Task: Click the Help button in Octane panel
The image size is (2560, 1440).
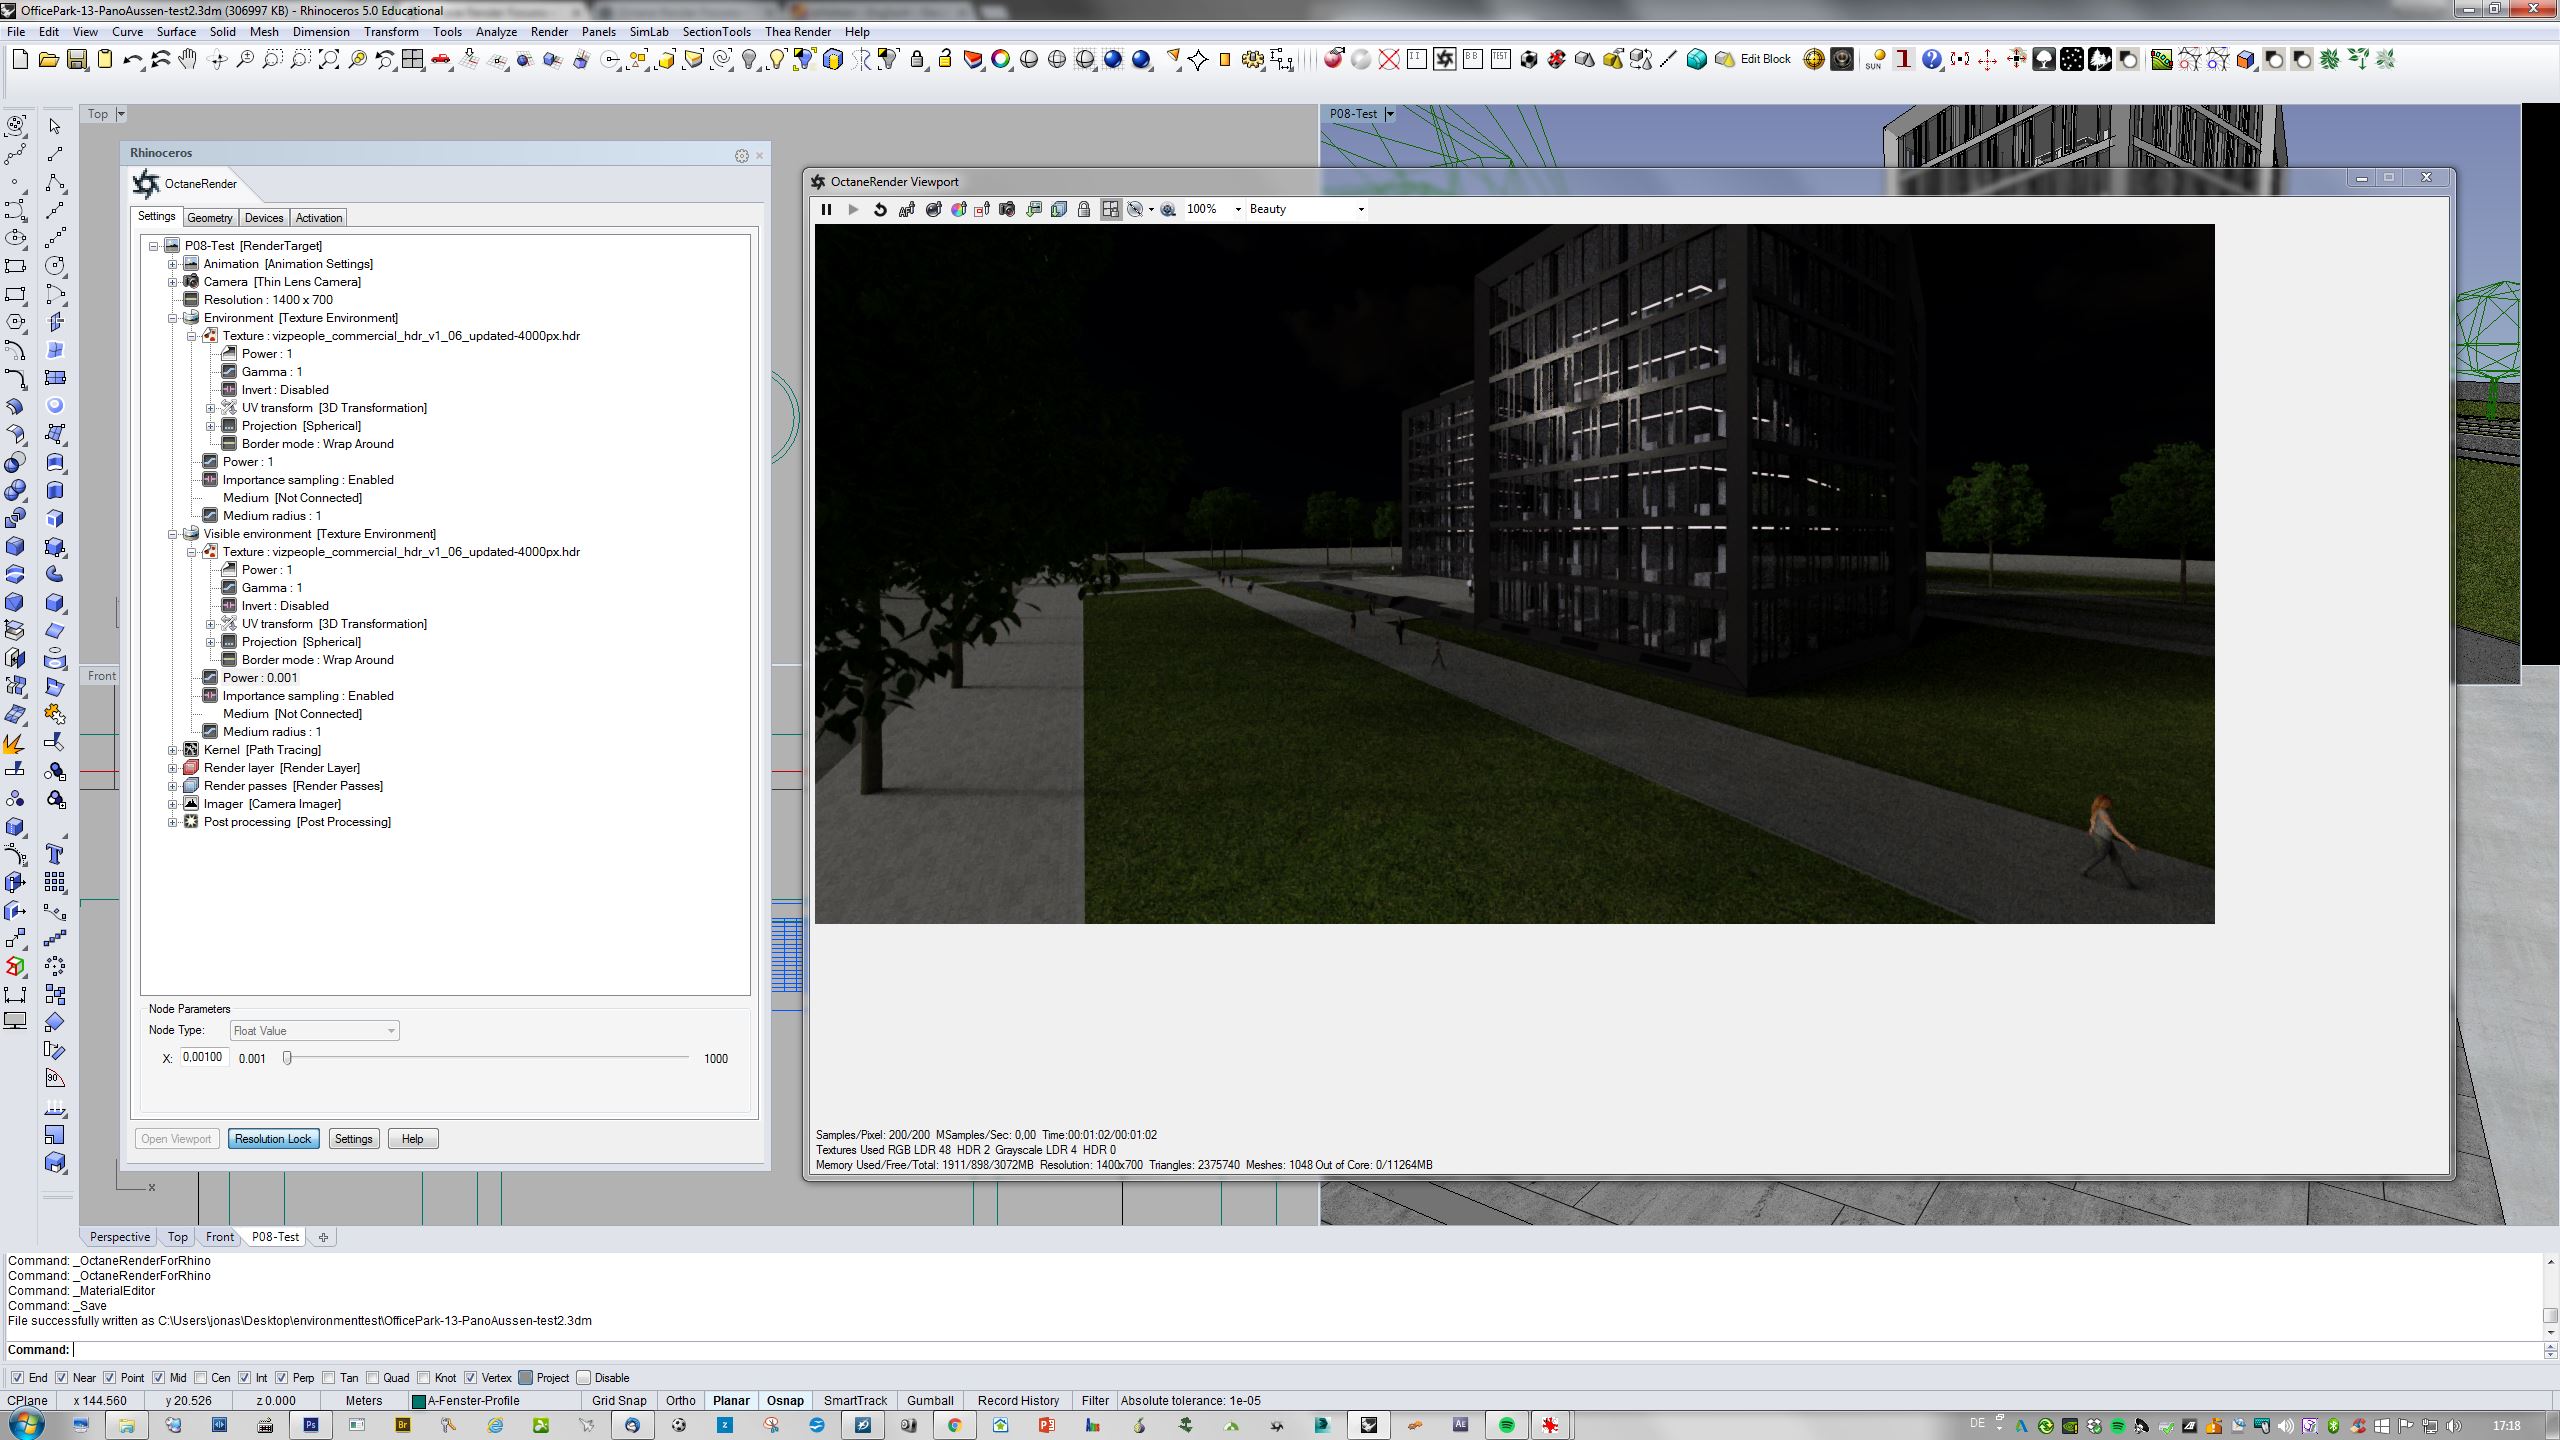Action: (412, 1139)
